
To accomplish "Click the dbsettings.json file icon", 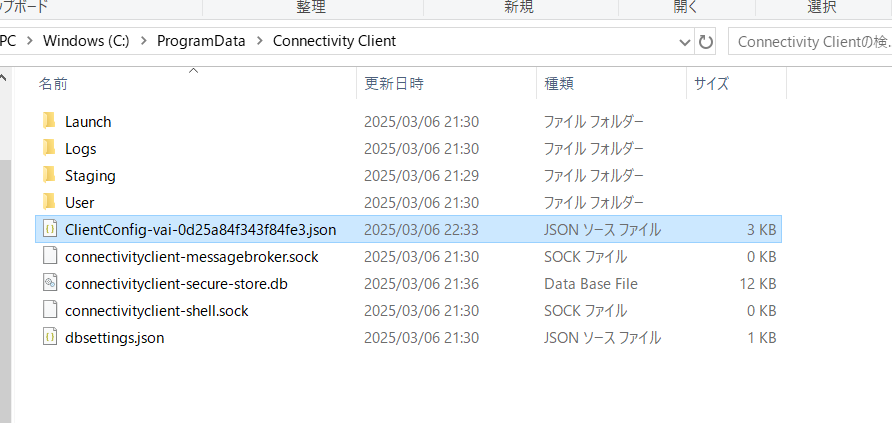I will click(50, 337).
